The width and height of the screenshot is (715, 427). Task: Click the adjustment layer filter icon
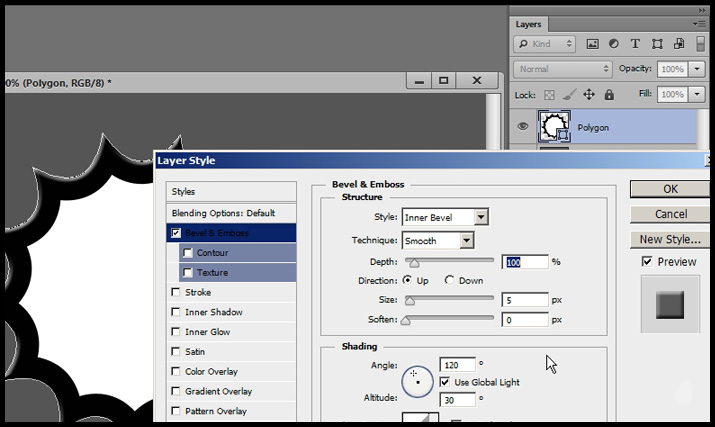pyautogui.click(x=614, y=44)
